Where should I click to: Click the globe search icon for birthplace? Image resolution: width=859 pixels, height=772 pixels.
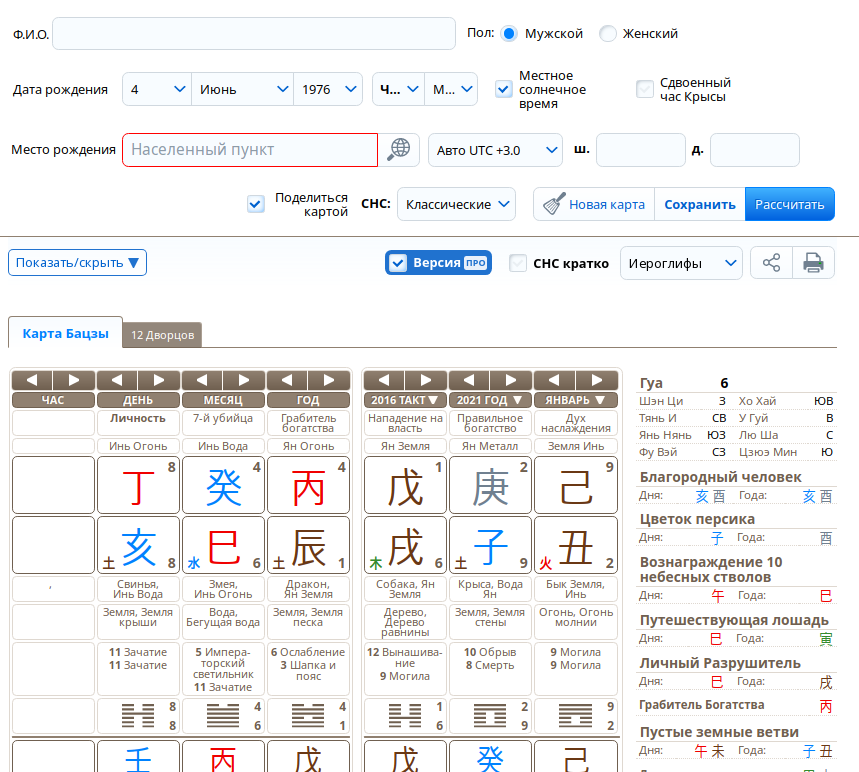coord(399,150)
